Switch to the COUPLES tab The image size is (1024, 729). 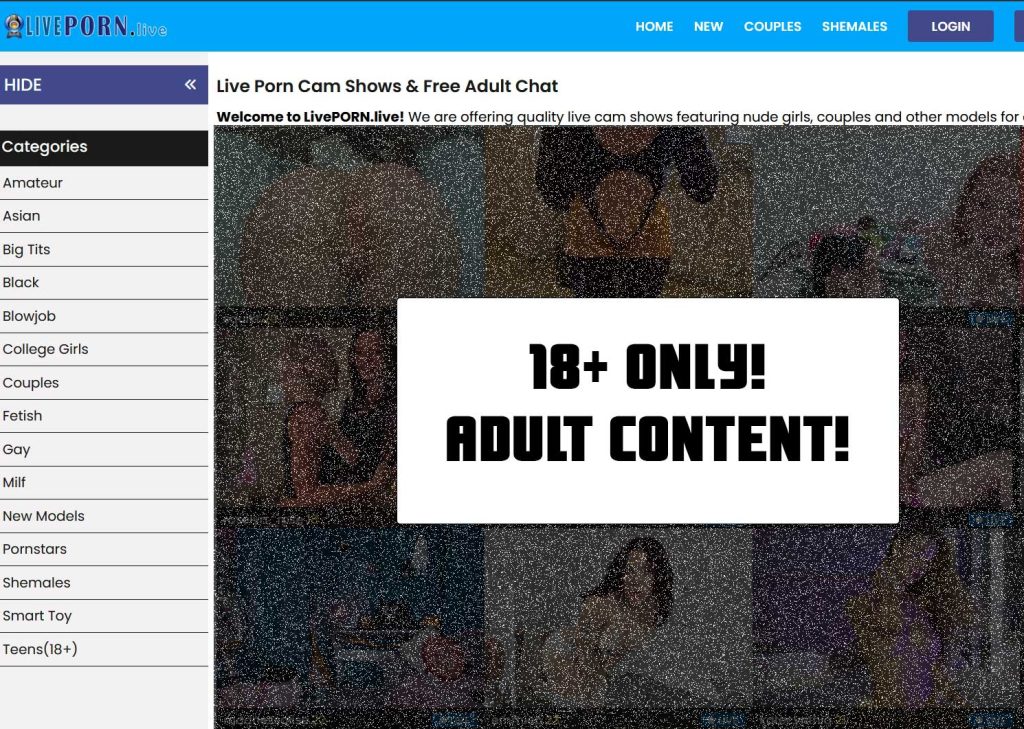pos(772,27)
